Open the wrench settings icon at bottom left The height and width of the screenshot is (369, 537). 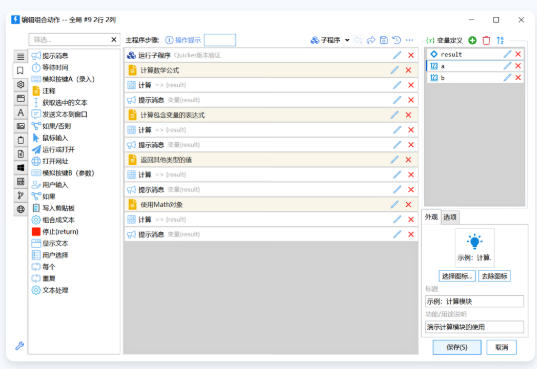click(20, 346)
